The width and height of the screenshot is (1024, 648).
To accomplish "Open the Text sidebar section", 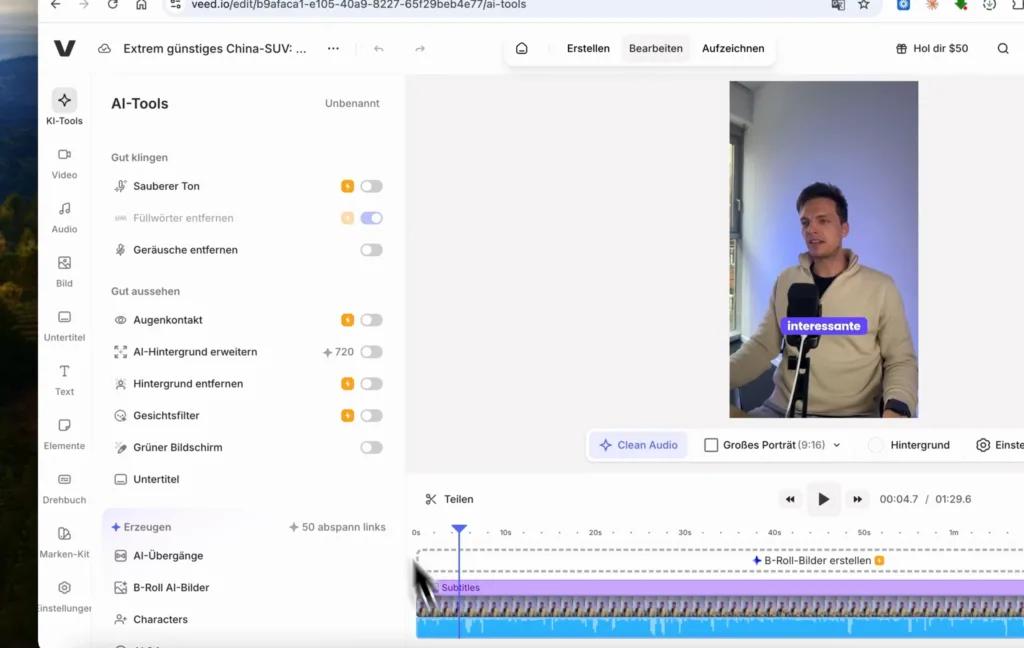I will coord(64,380).
